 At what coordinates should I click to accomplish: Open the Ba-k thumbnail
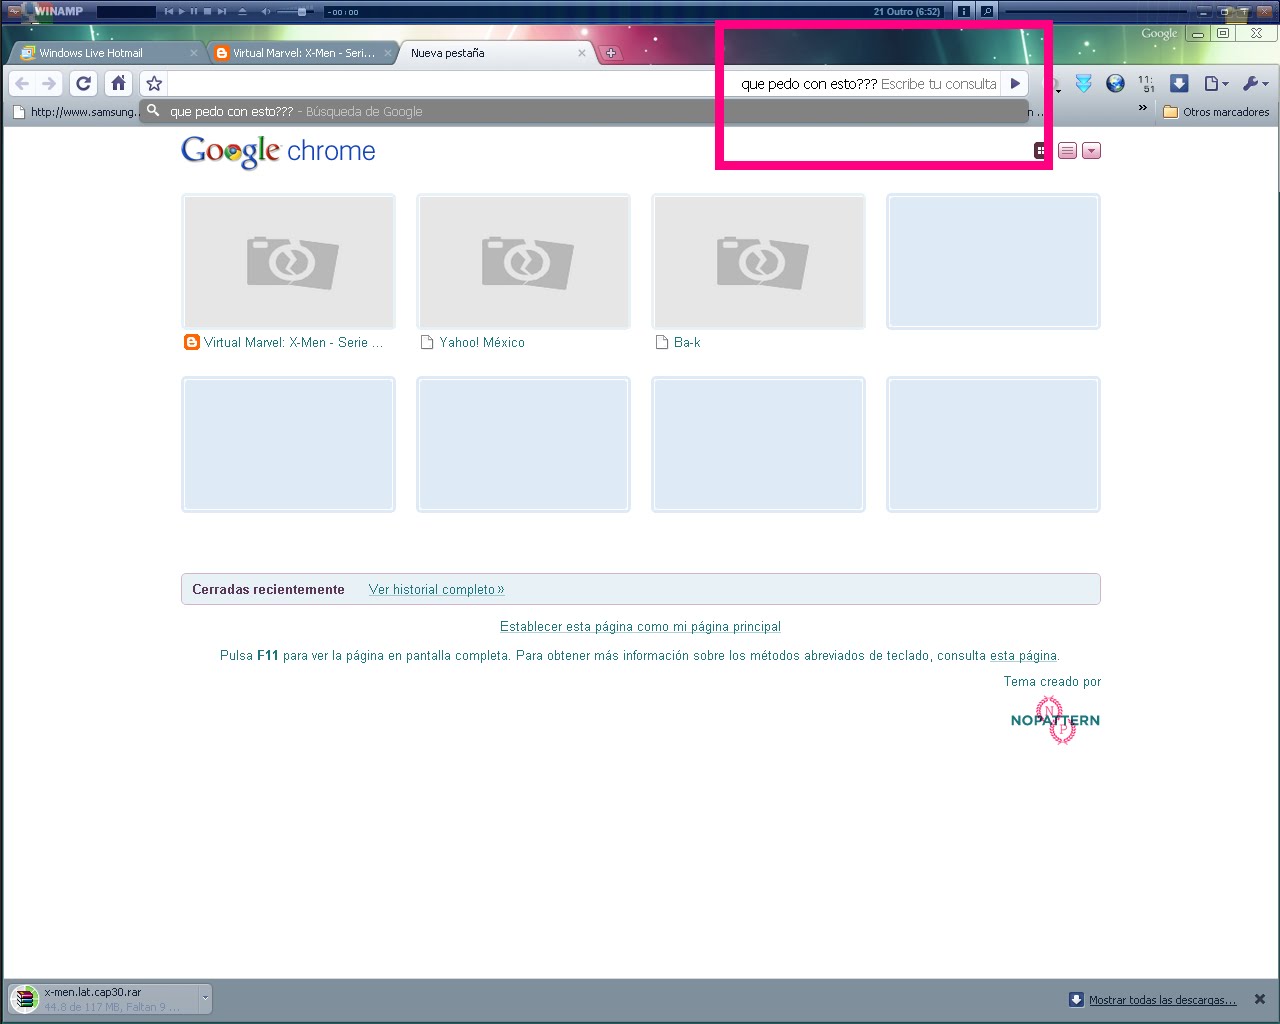pyautogui.click(x=758, y=261)
